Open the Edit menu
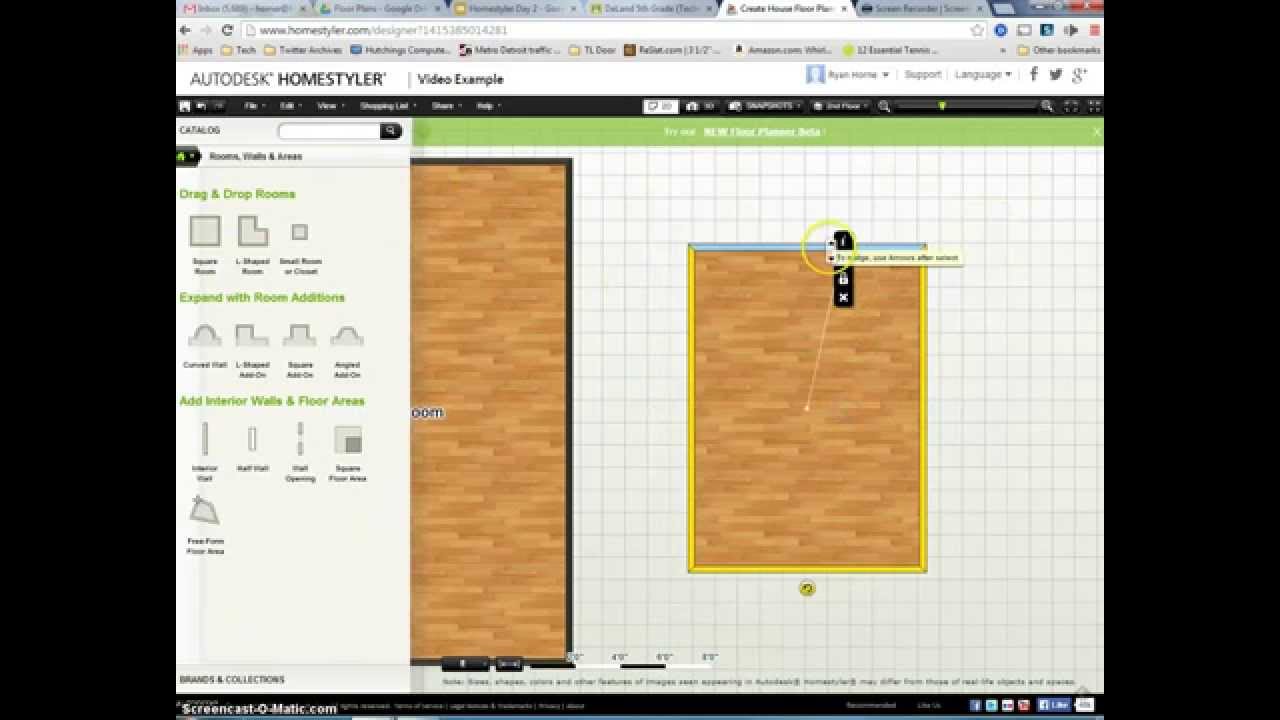This screenshot has height=720, width=1280. tap(290, 106)
